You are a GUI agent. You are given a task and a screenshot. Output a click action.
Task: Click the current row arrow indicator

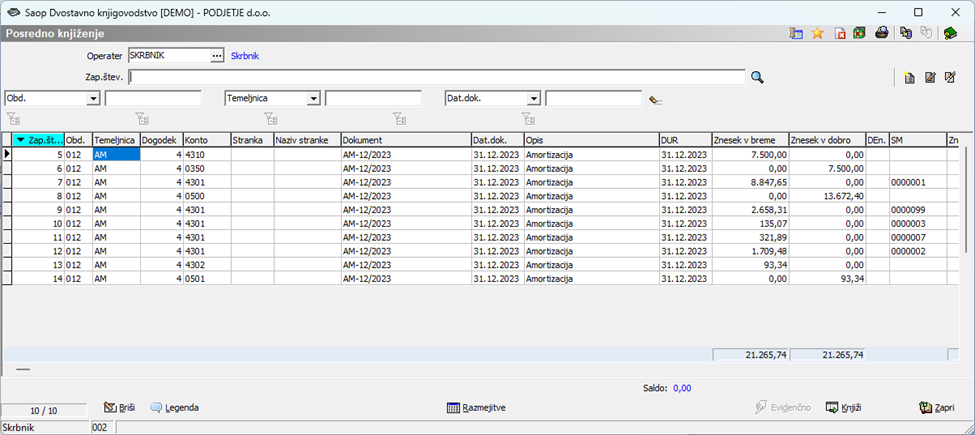[7, 154]
